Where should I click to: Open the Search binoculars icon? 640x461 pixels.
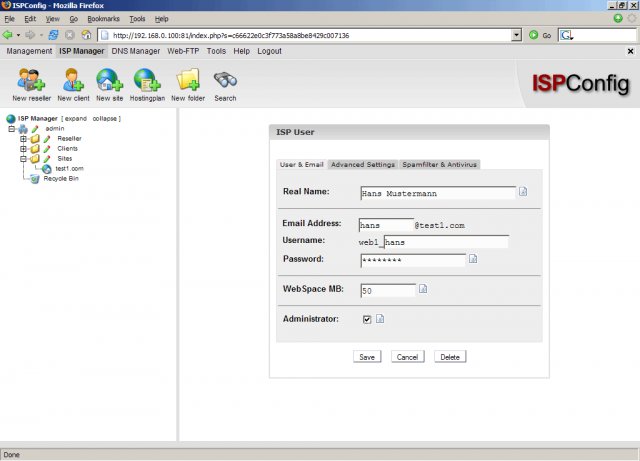[225, 80]
